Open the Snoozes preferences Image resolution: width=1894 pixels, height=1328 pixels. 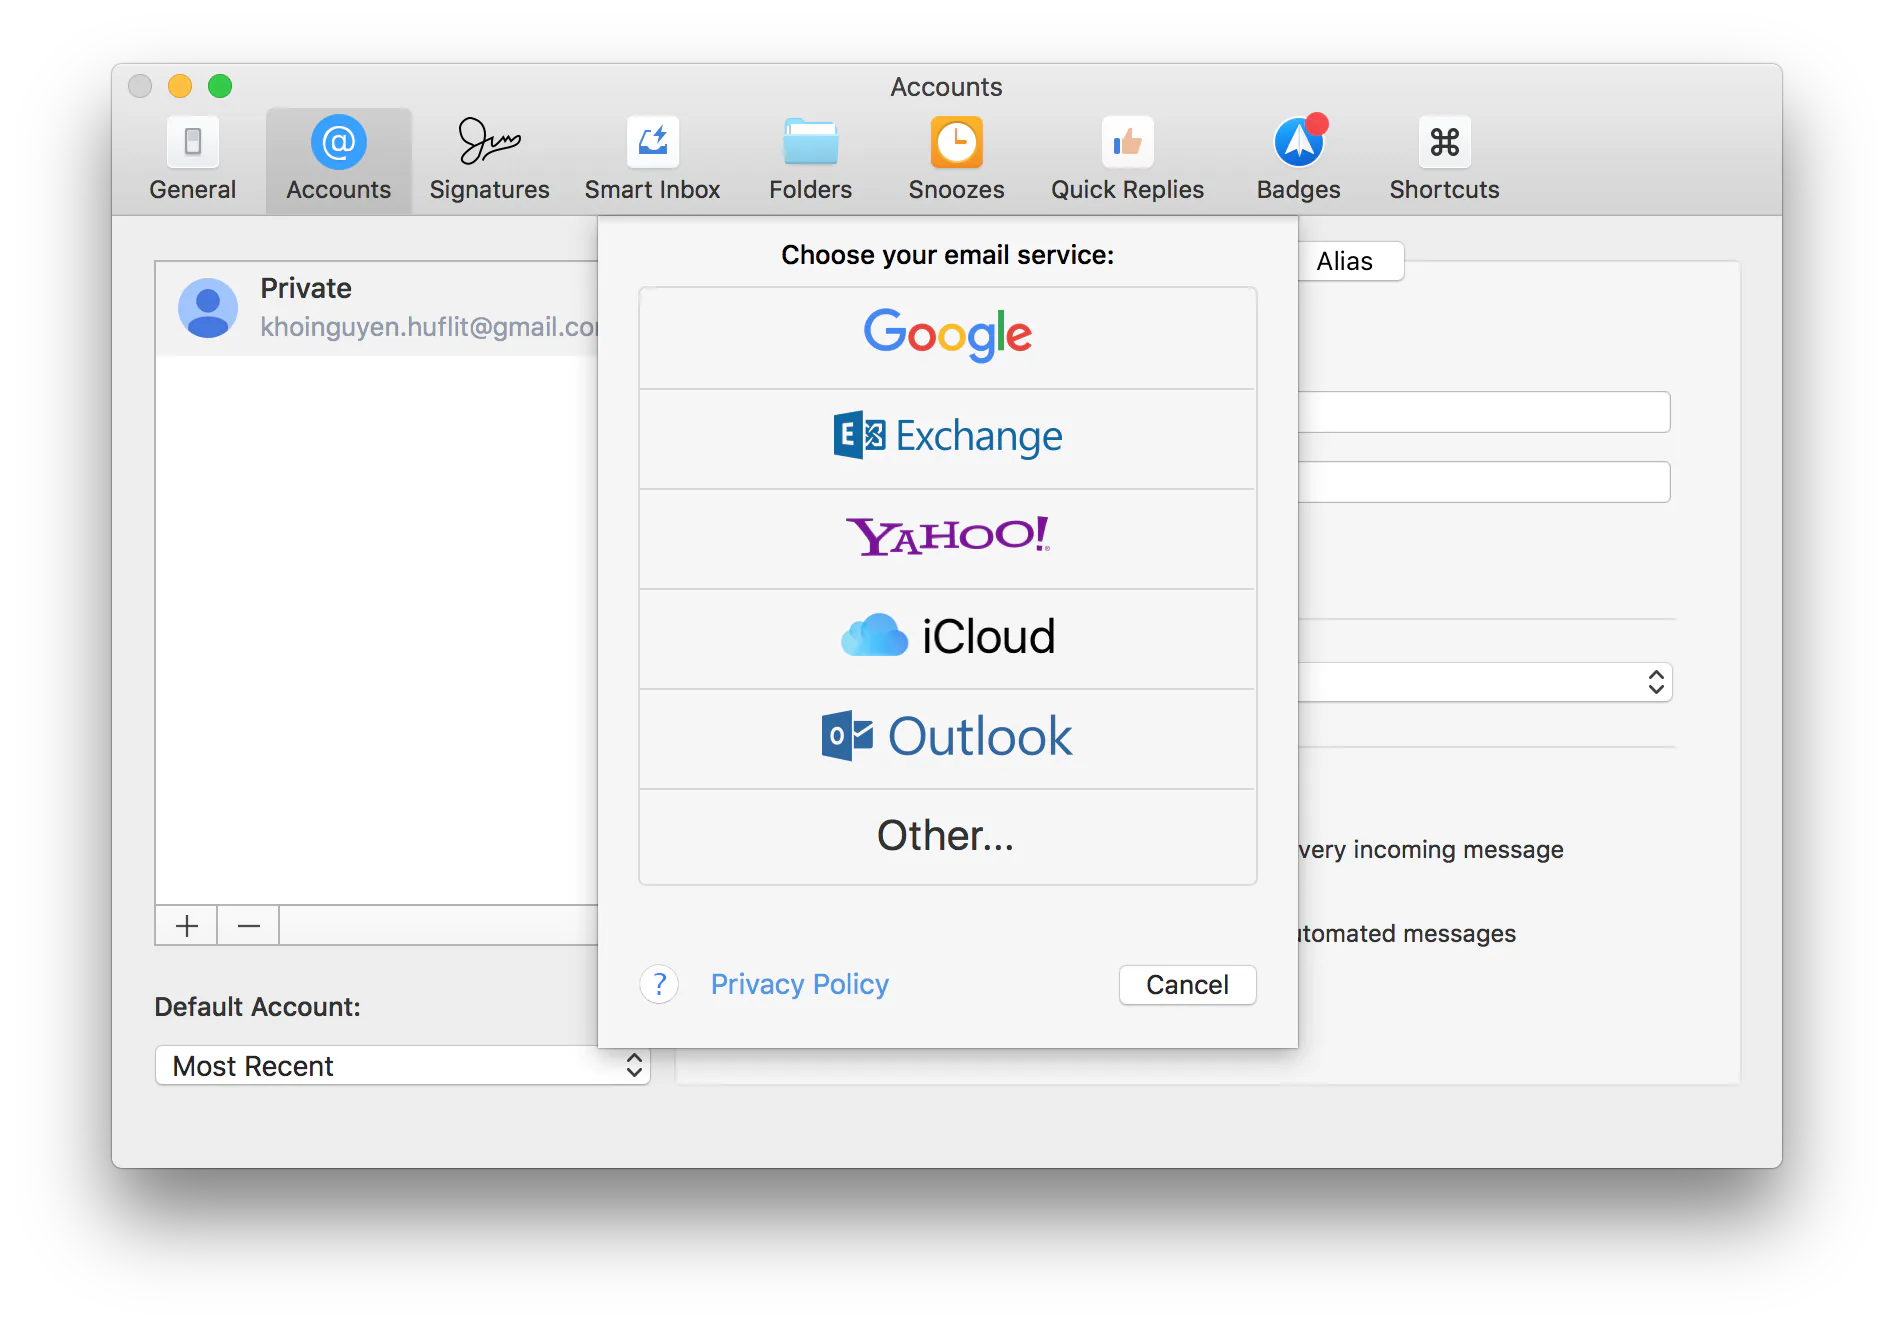point(956,160)
